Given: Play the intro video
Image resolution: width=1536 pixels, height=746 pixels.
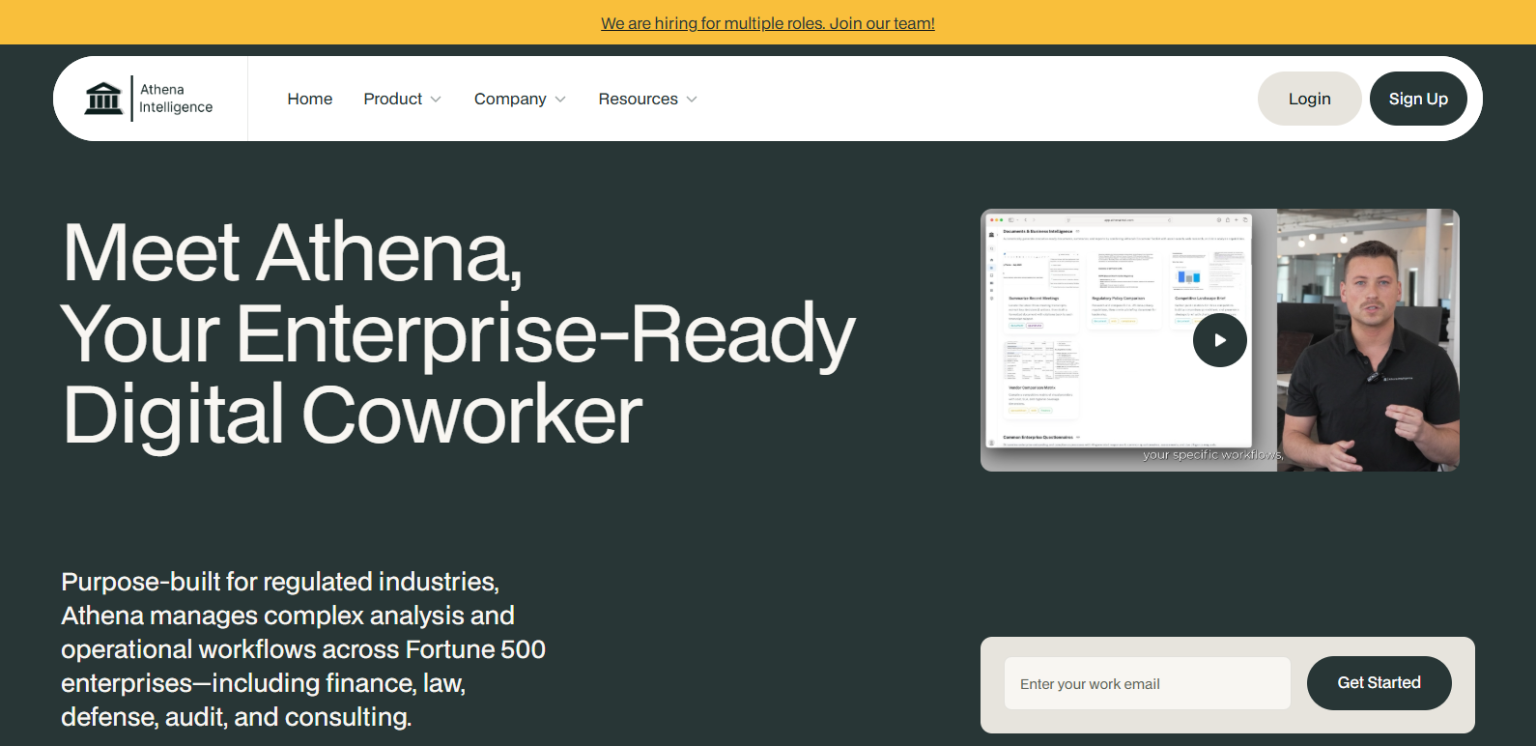Looking at the screenshot, I should (x=1219, y=340).
